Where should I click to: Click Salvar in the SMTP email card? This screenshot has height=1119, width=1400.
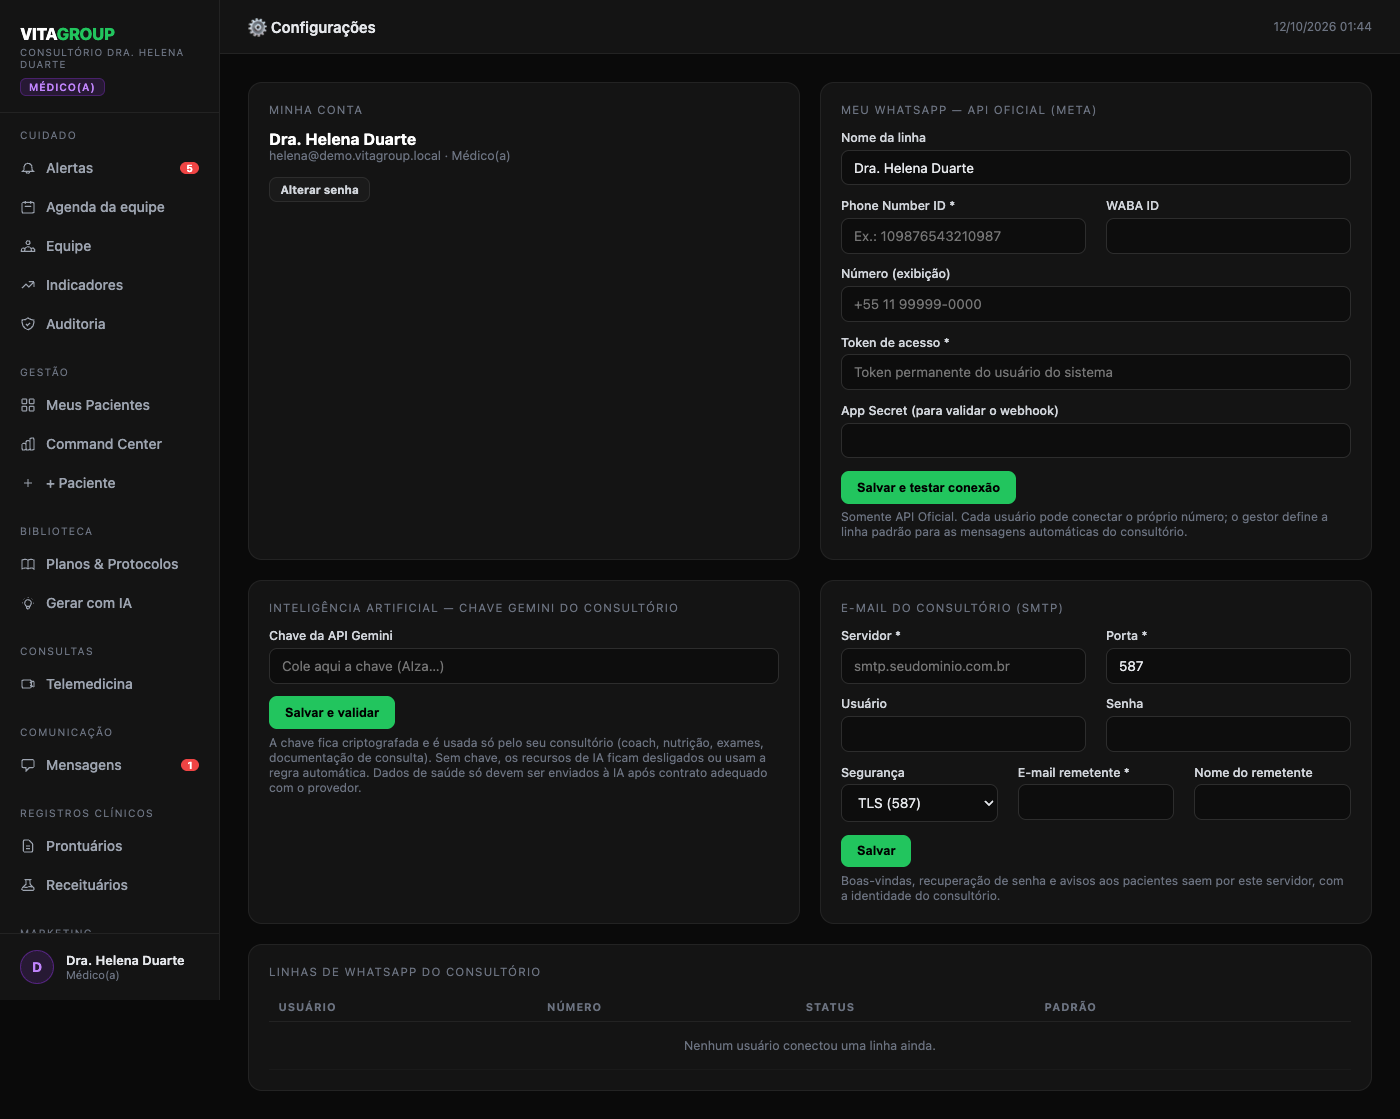coord(876,851)
